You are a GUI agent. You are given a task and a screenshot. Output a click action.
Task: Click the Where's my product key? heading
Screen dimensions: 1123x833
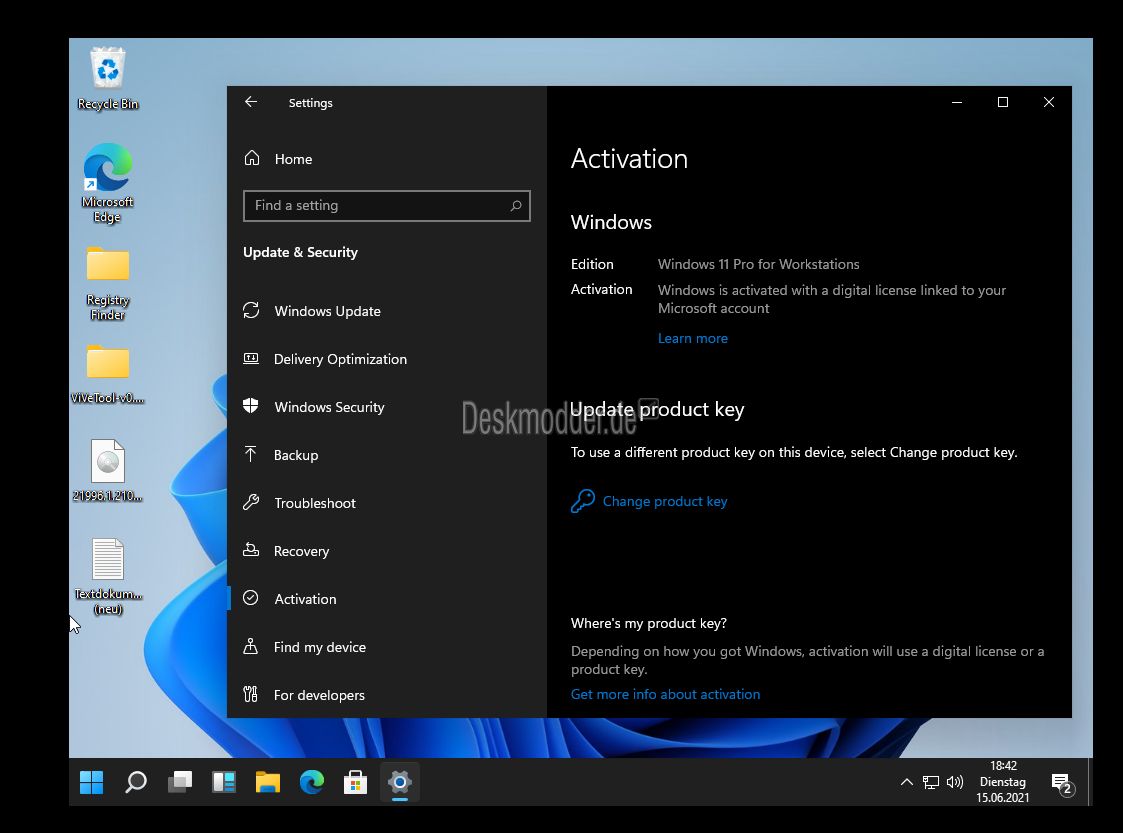tap(649, 623)
